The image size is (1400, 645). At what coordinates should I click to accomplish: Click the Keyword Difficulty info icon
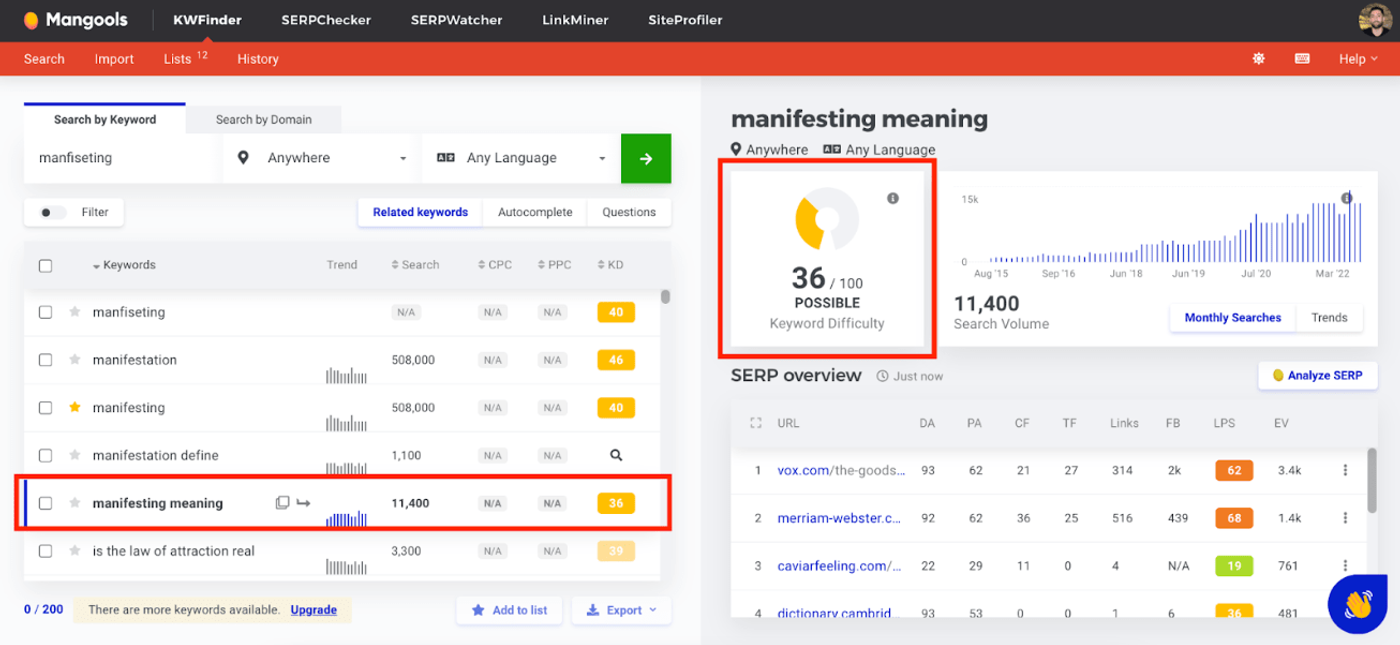pos(893,198)
